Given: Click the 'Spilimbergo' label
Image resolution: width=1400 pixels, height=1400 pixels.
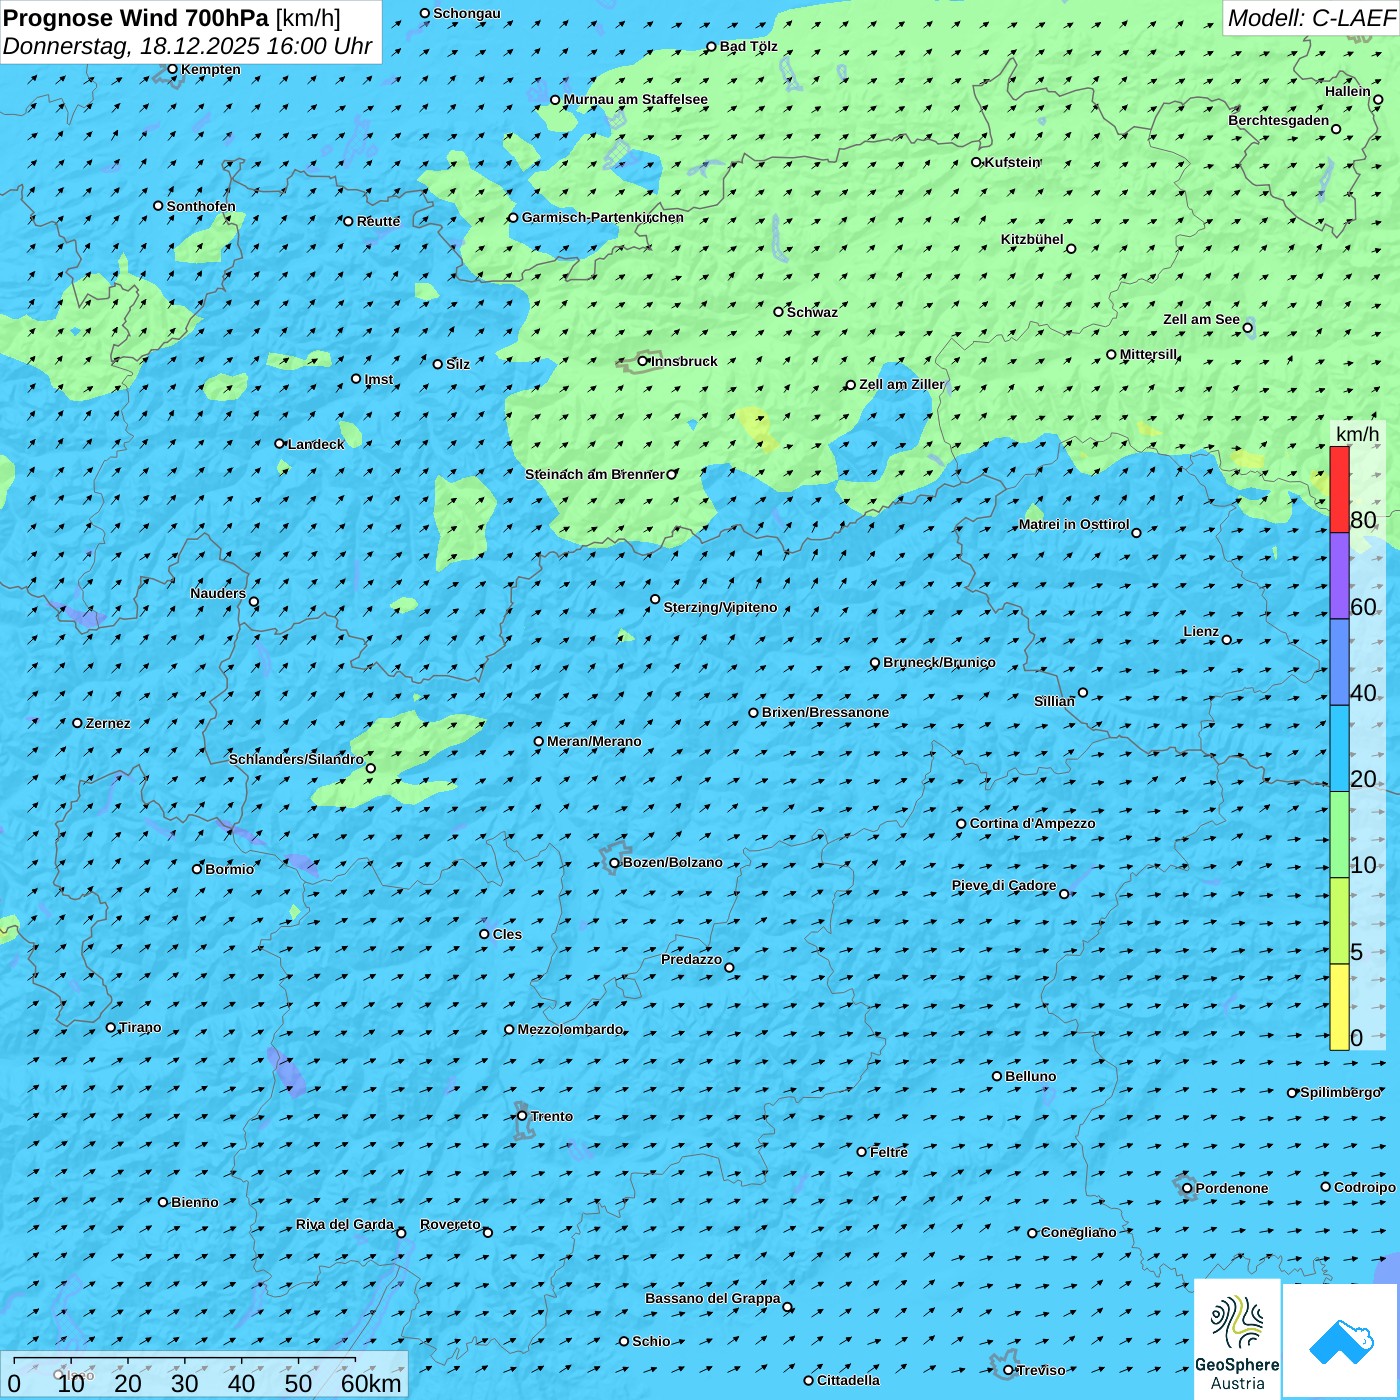Looking at the screenshot, I should tap(1340, 1092).
